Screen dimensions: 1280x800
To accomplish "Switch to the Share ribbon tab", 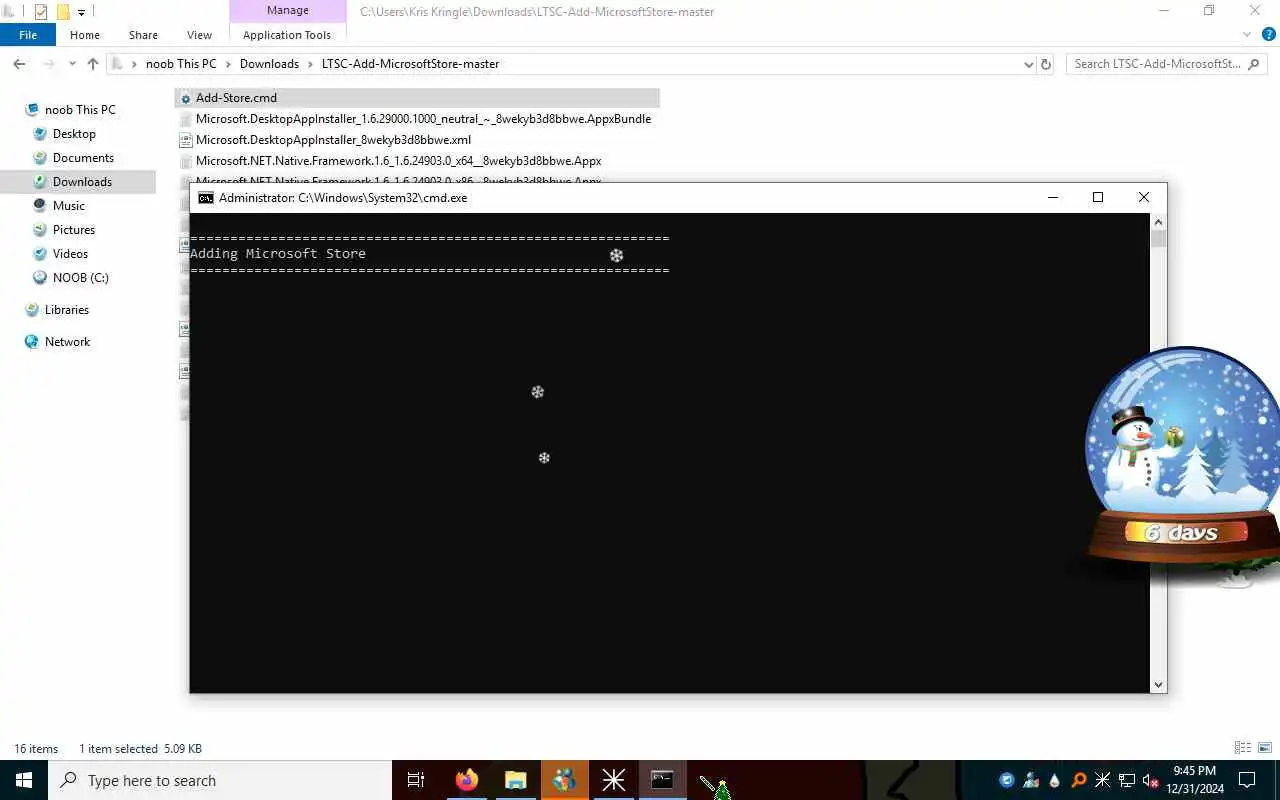I will pos(143,35).
